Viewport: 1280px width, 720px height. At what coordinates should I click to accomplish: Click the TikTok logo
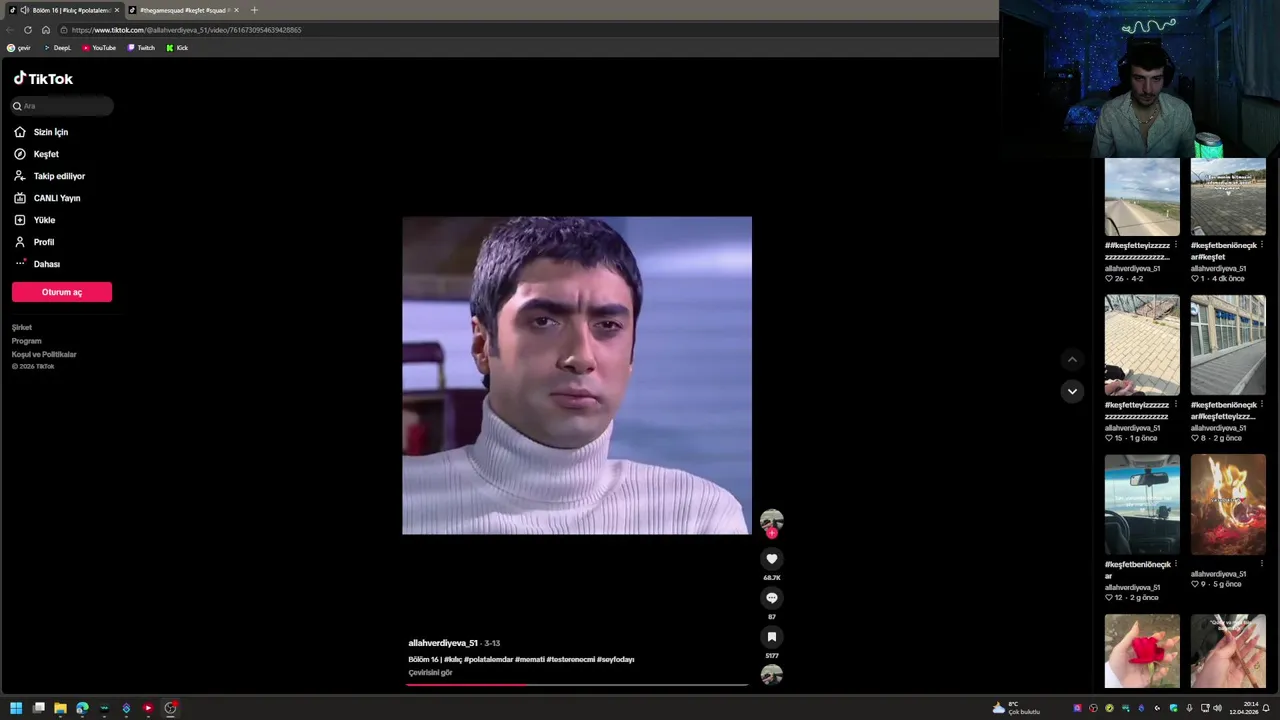click(43, 79)
